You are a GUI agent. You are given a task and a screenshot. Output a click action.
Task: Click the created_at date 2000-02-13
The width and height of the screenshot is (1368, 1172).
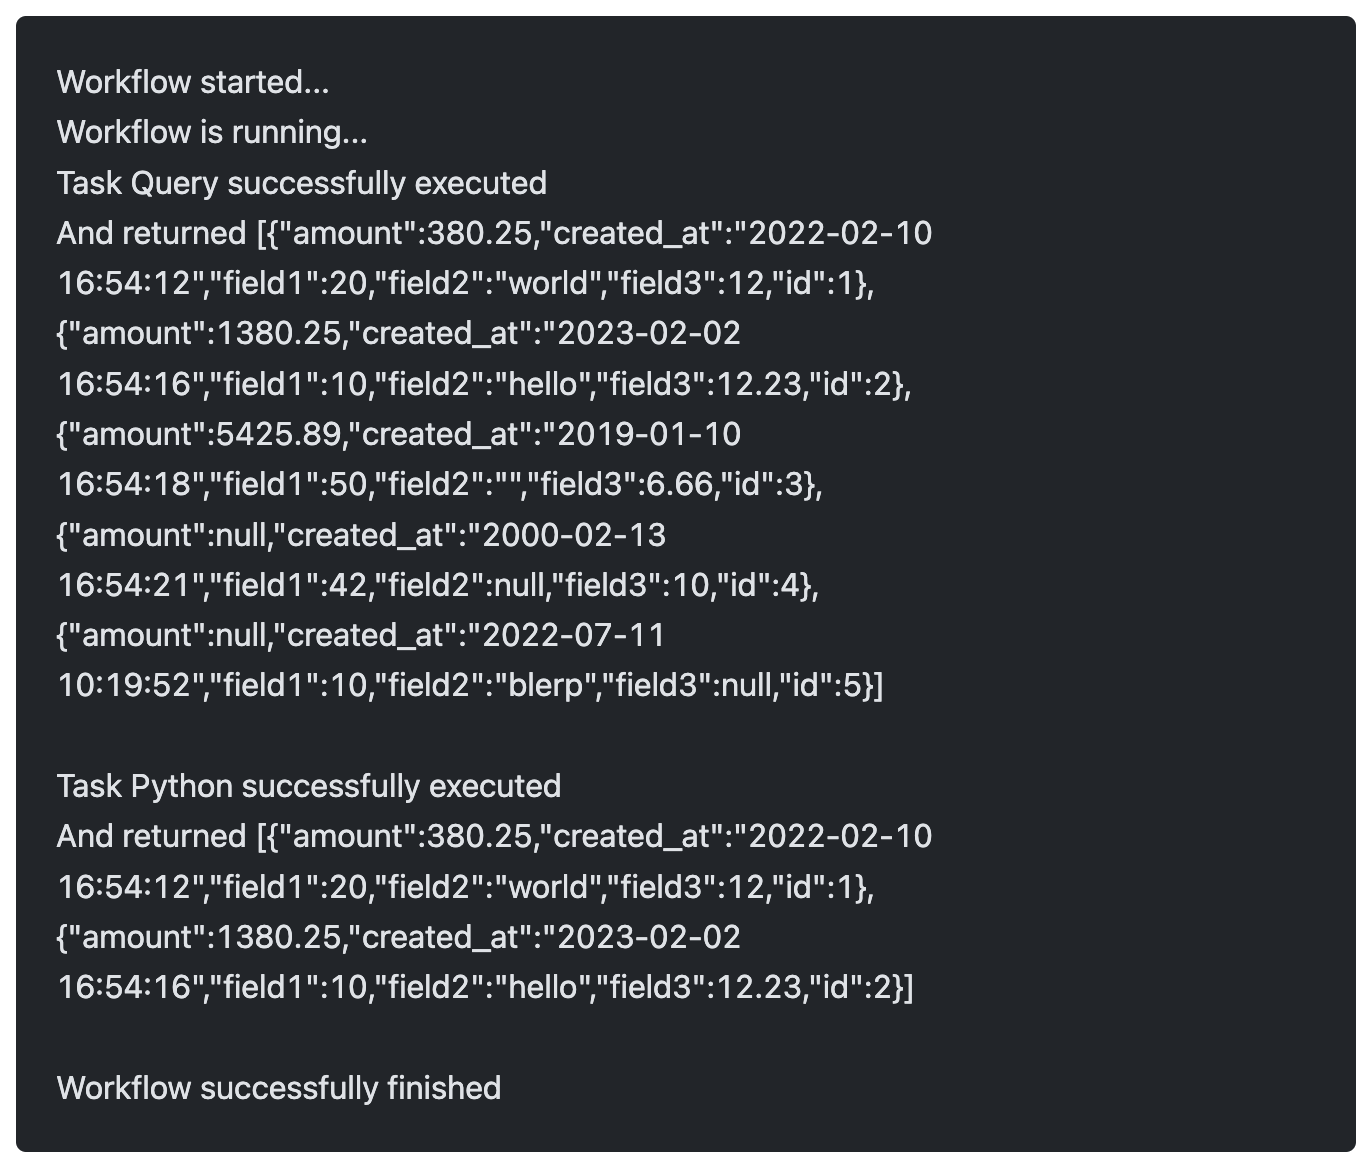point(574,535)
